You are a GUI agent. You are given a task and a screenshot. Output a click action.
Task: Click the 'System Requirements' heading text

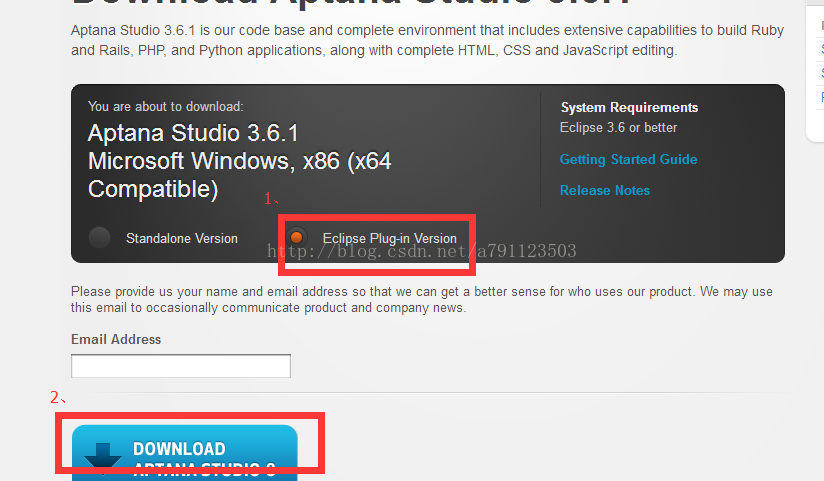click(x=629, y=107)
